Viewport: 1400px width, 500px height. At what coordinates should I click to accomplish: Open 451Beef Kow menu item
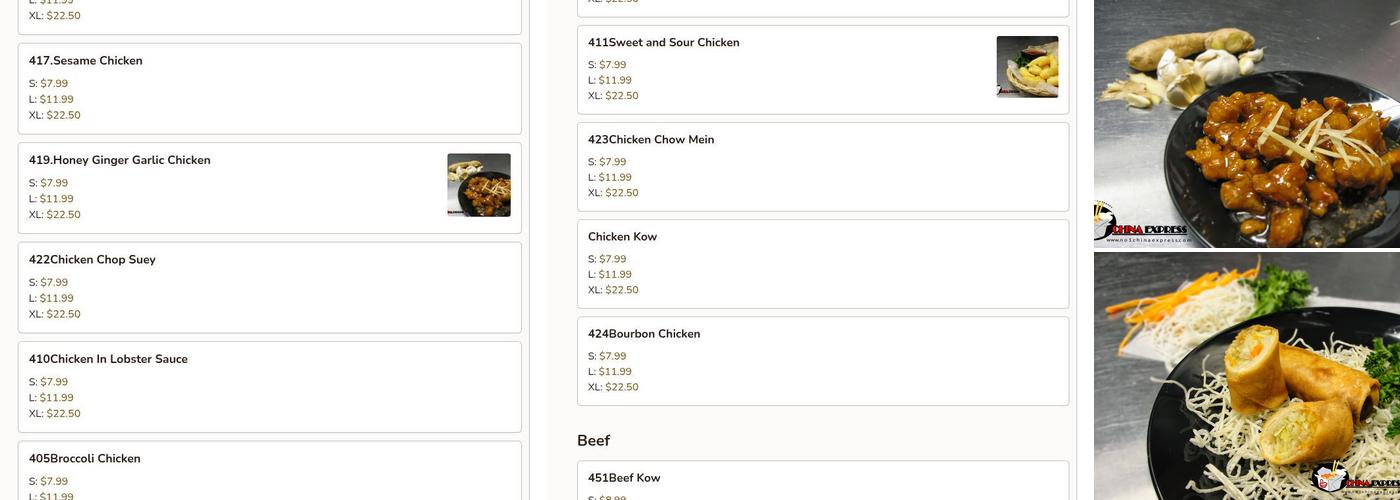click(x=624, y=478)
